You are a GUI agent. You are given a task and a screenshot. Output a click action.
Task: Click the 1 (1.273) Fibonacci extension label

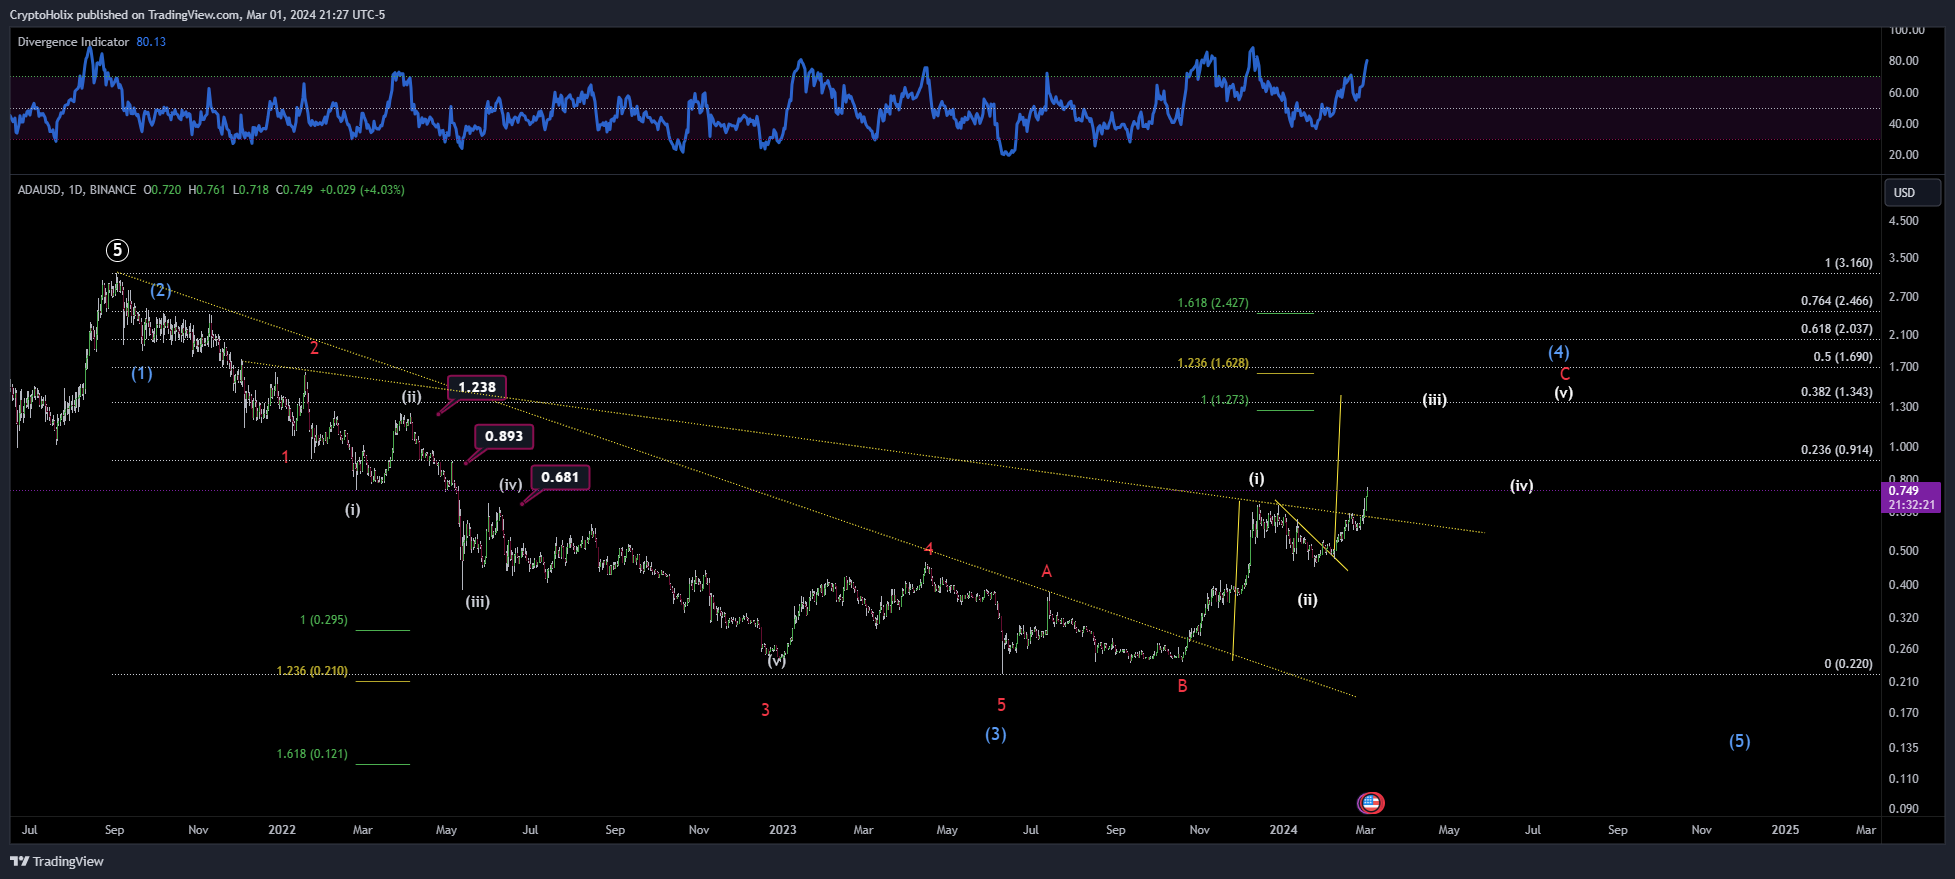[1224, 400]
